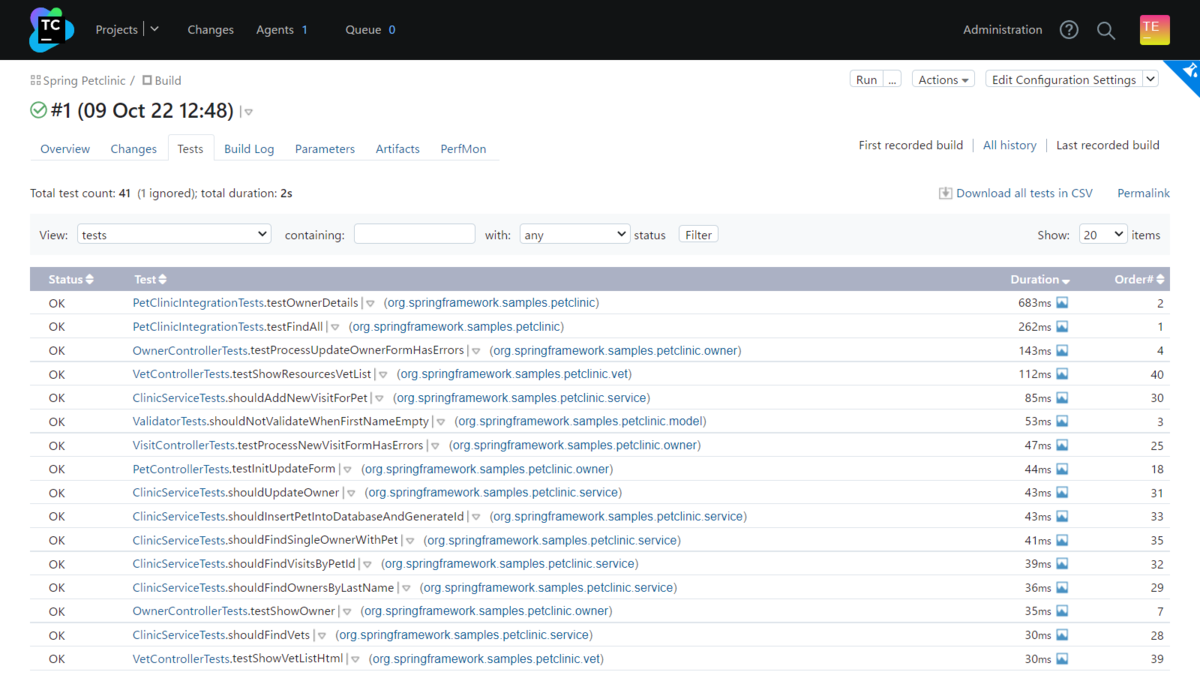Sort the table by Duration column
This screenshot has height=675, width=1200.
coord(1040,280)
